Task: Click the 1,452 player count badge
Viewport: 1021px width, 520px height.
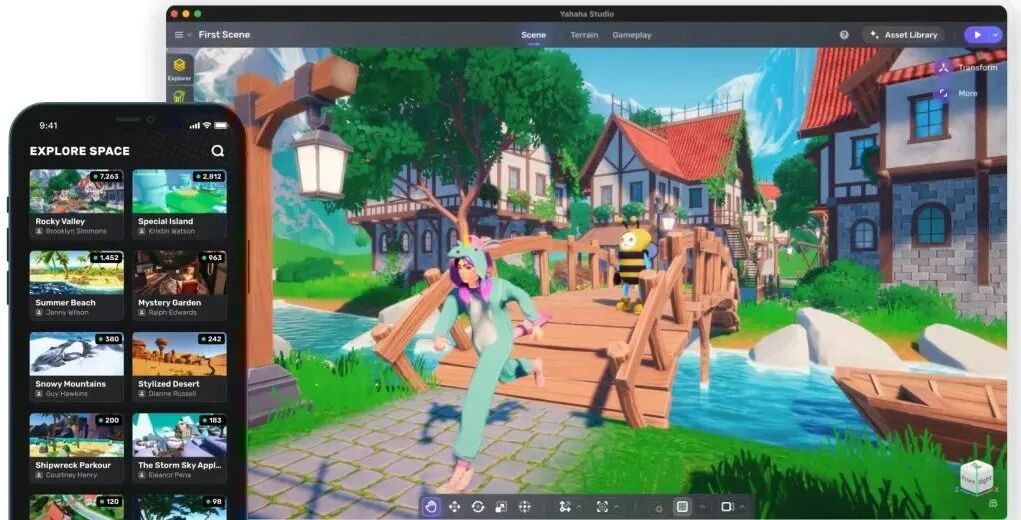Action: coord(105,258)
